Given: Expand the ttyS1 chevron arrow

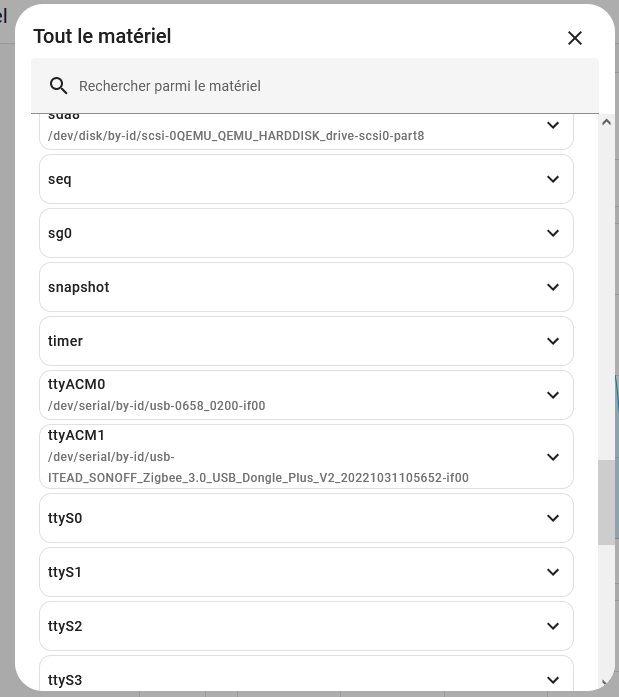Looking at the screenshot, I should 553,572.
